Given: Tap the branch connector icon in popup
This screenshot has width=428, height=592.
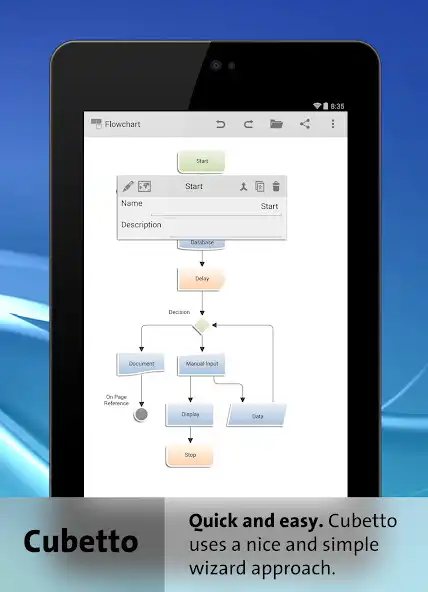Looking at the screenshot, I should [243, 187].
